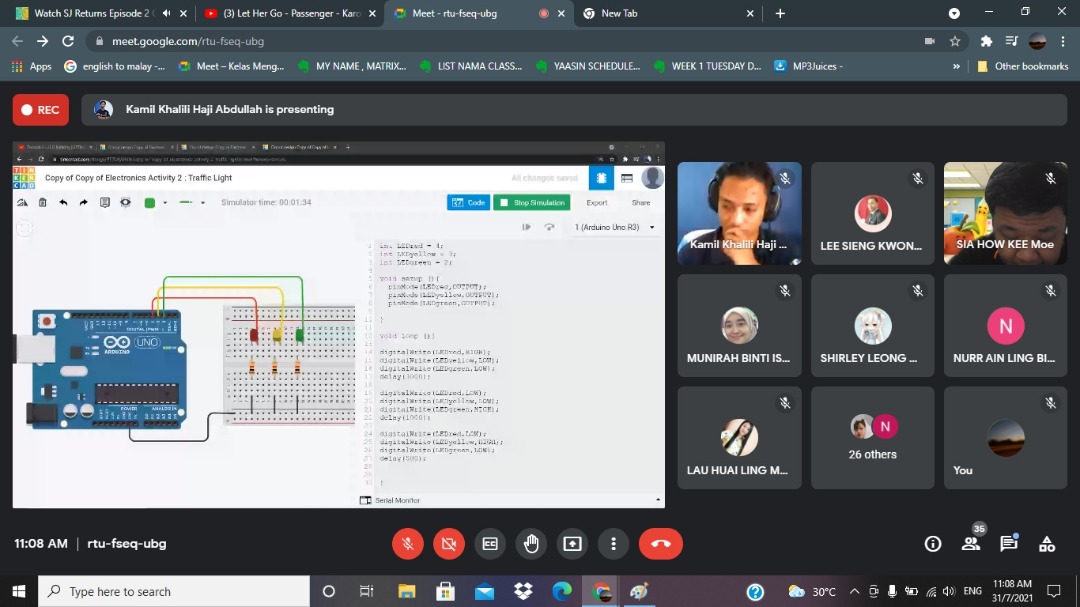Open the chat with everyone panel

coord(1009,544)
